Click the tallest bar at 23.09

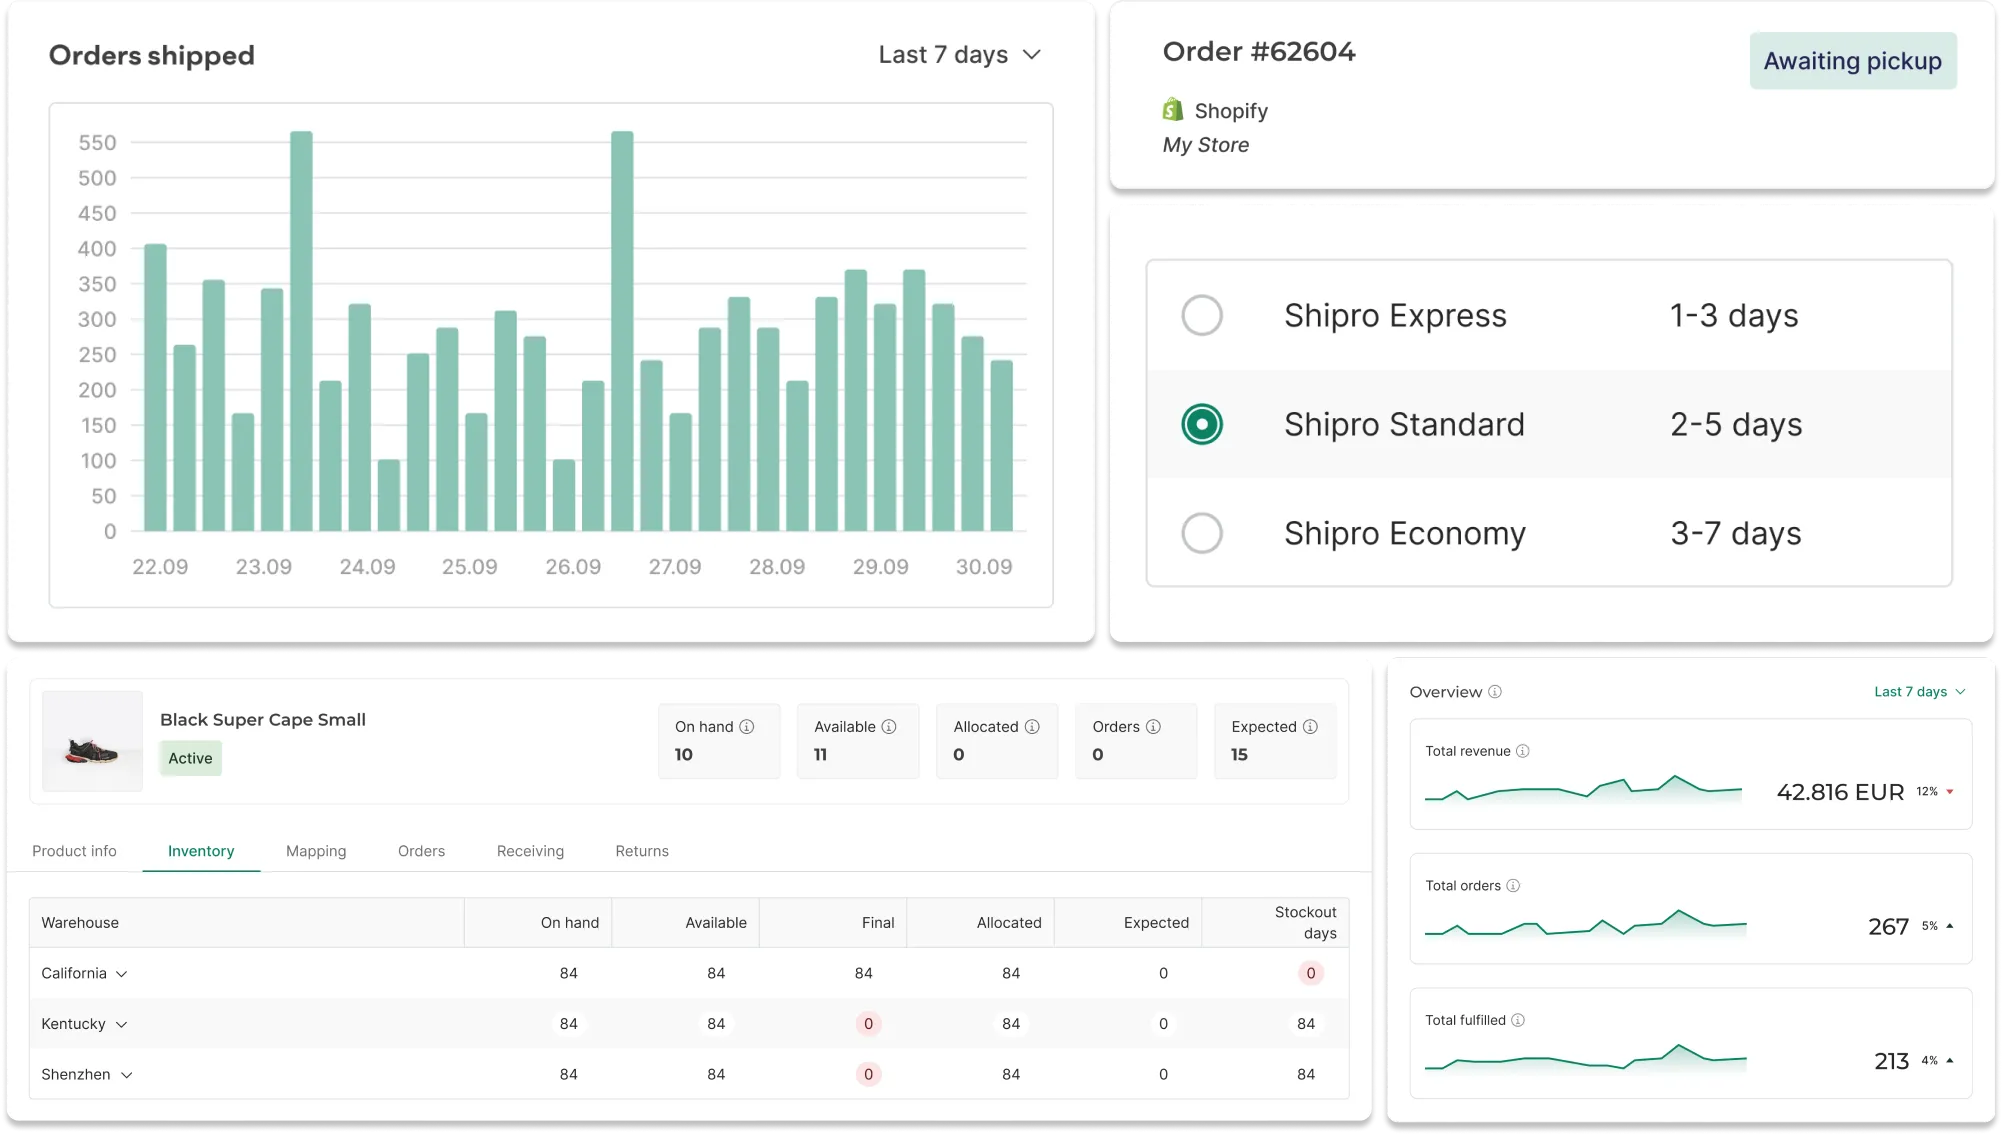pyautogui.click(x=301, y=330)
